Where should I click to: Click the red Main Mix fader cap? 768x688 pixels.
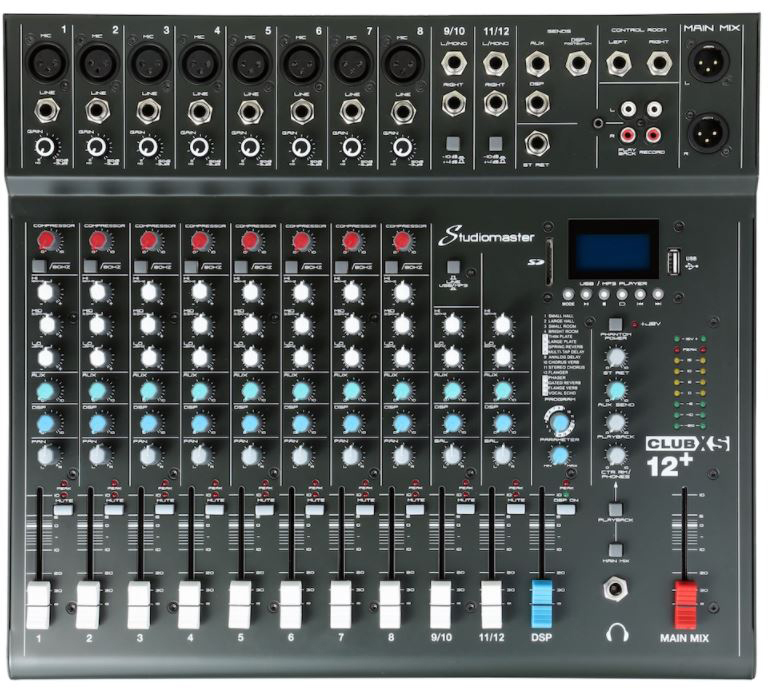[x=686, y=604]
